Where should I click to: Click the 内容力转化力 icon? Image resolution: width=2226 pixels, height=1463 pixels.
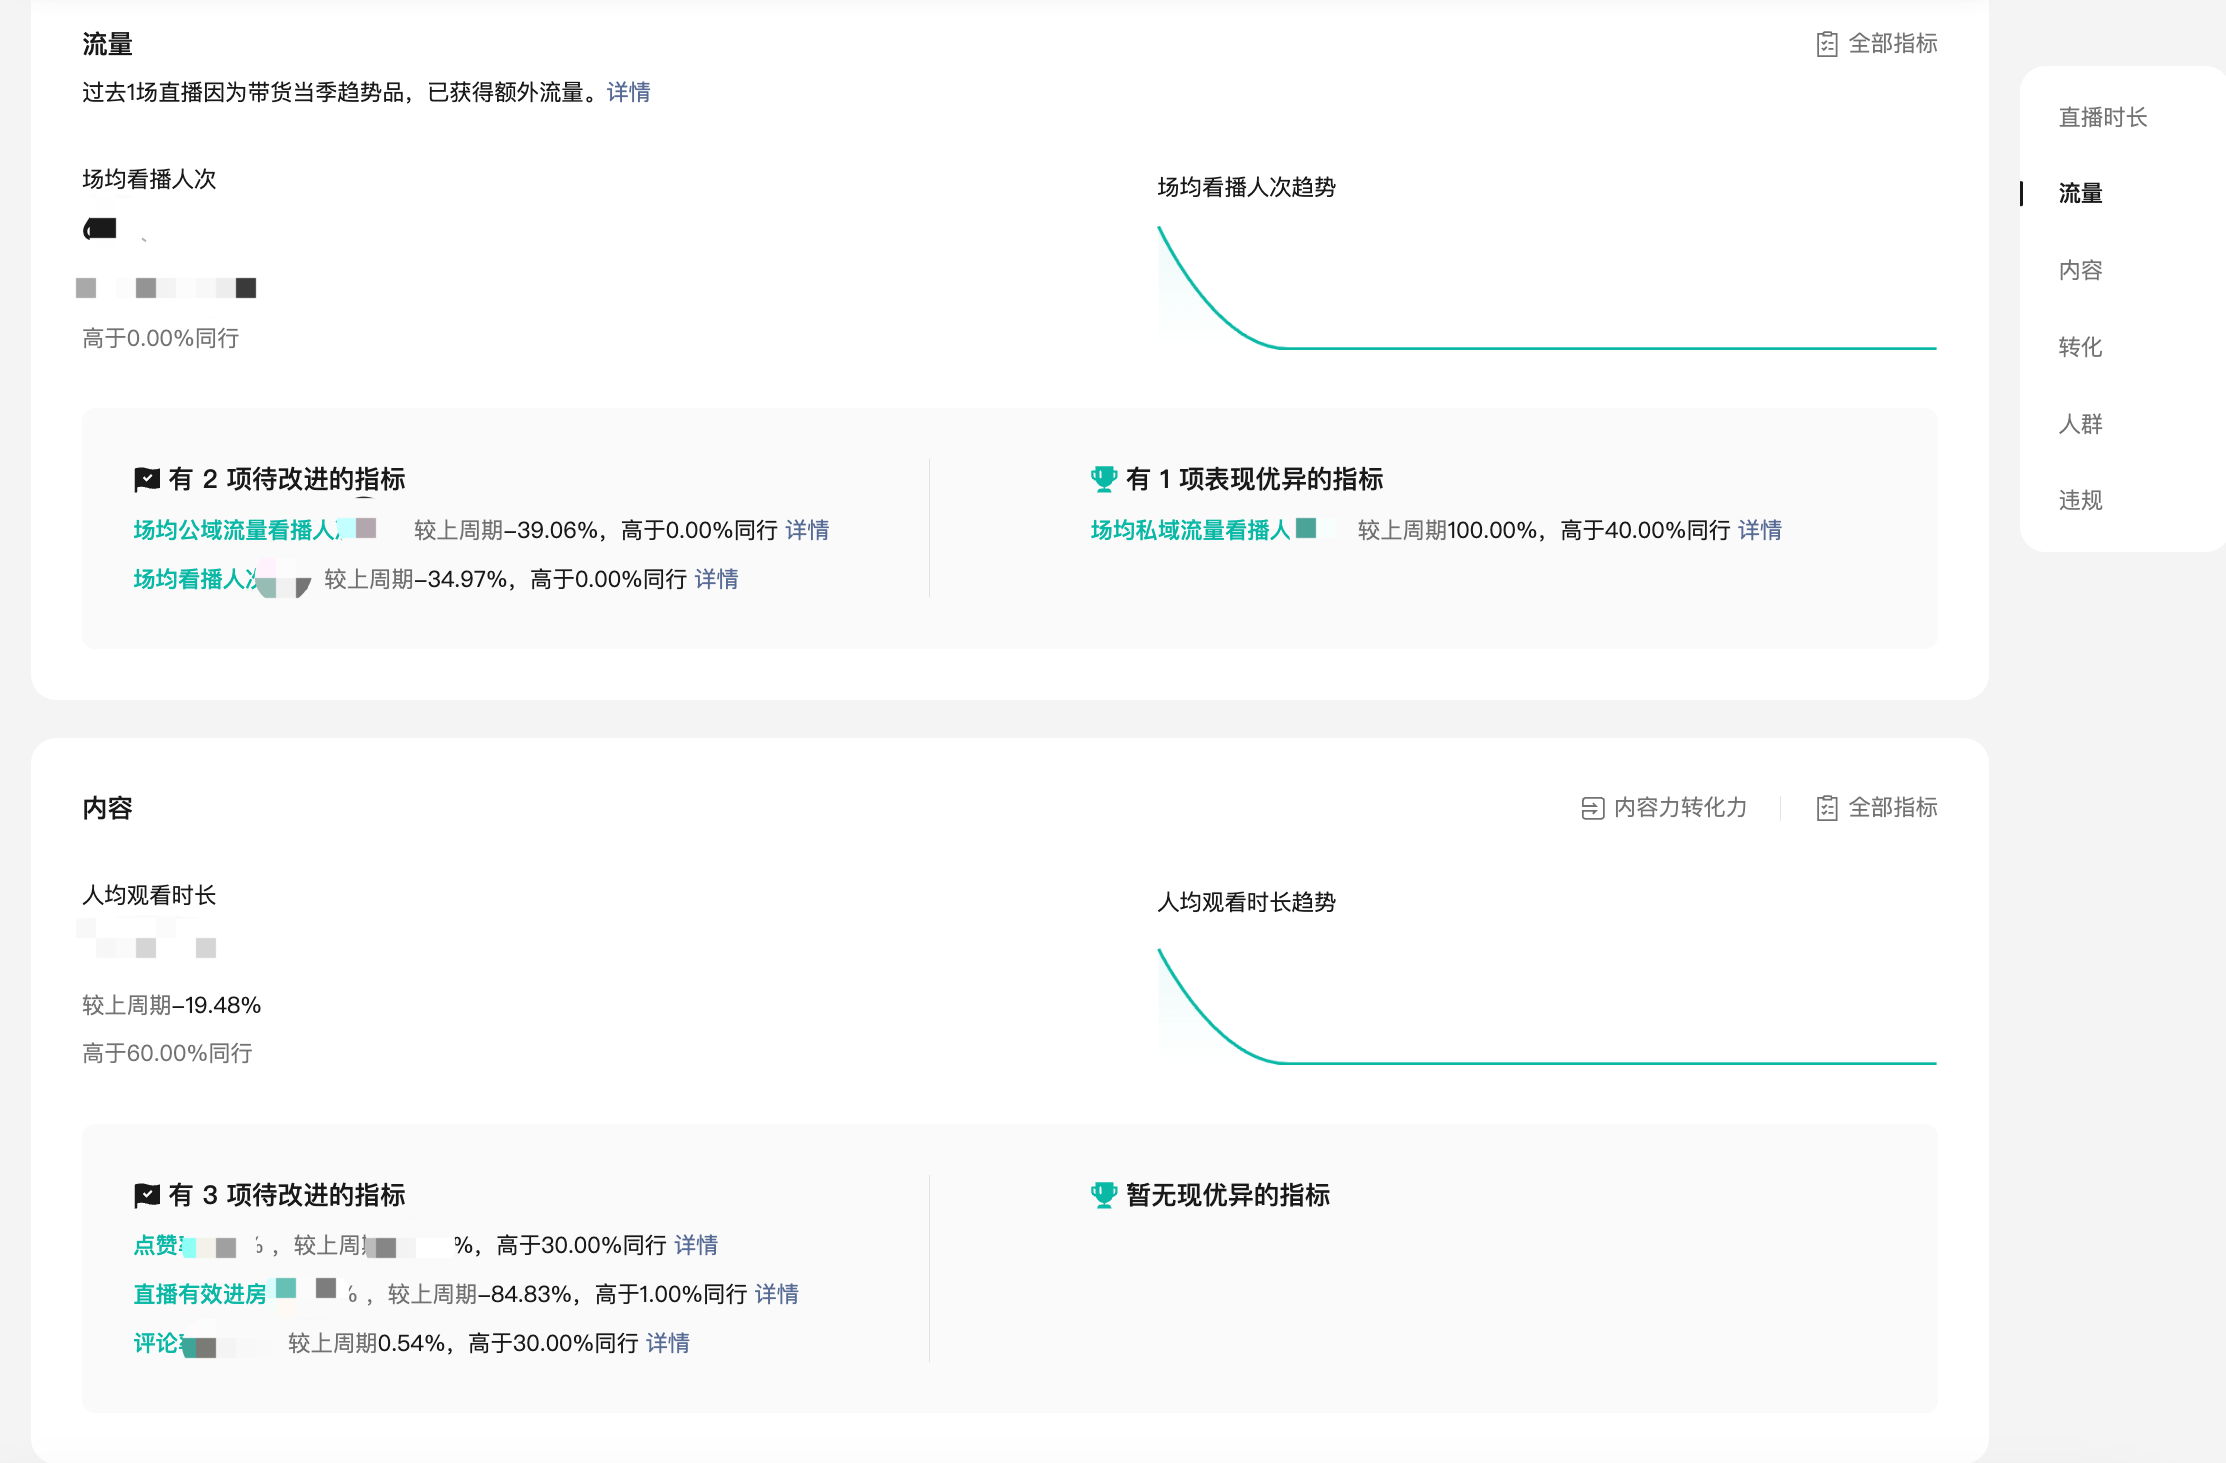point(1592,808)
